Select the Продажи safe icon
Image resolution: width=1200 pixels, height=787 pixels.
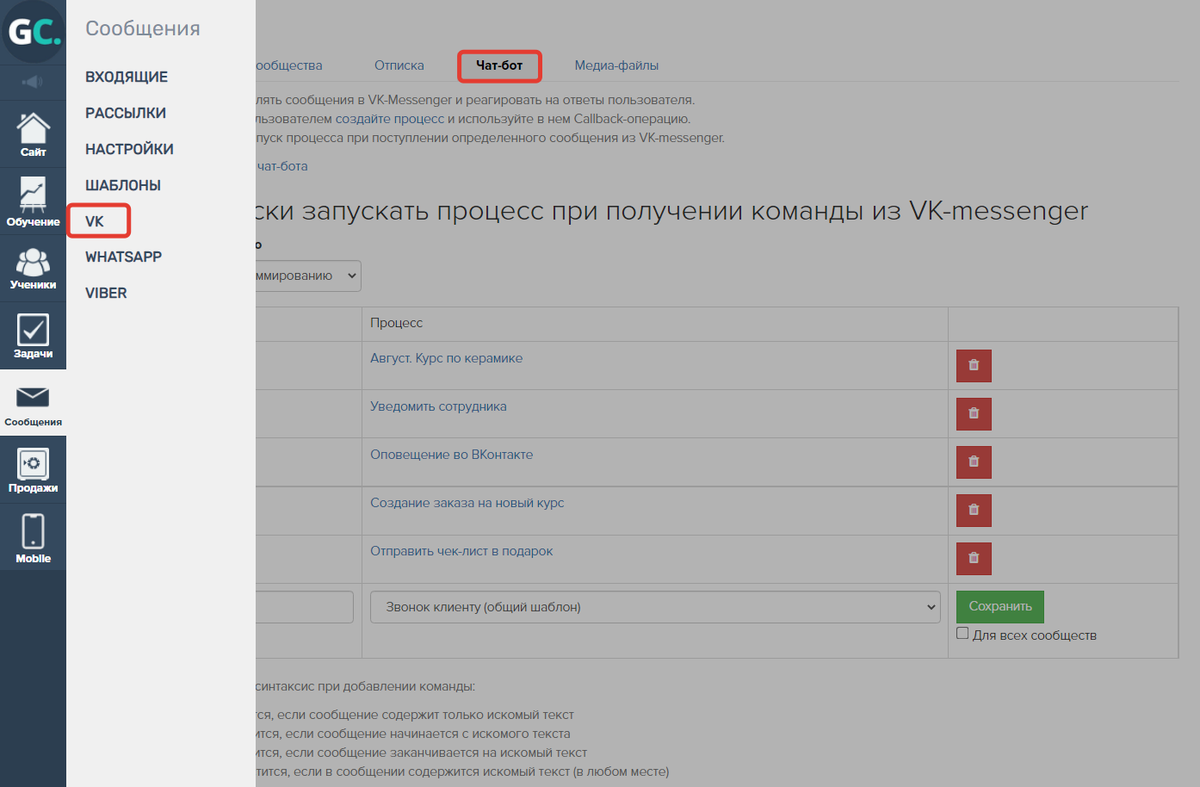pyautogui.click(x=33, y=470)
